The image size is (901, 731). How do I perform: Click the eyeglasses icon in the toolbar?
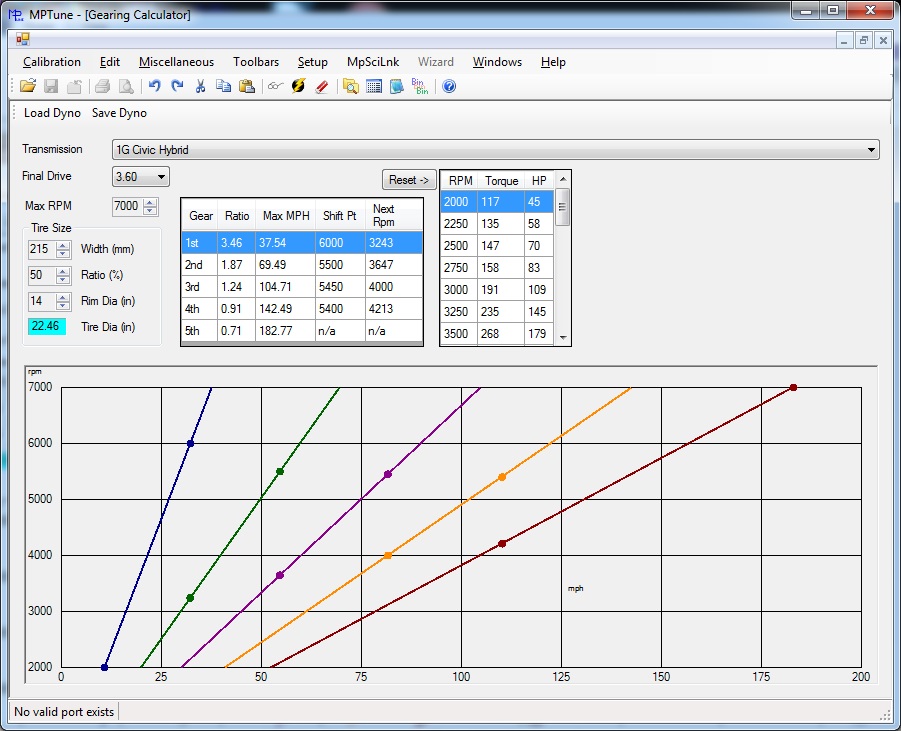click(275, 86)
